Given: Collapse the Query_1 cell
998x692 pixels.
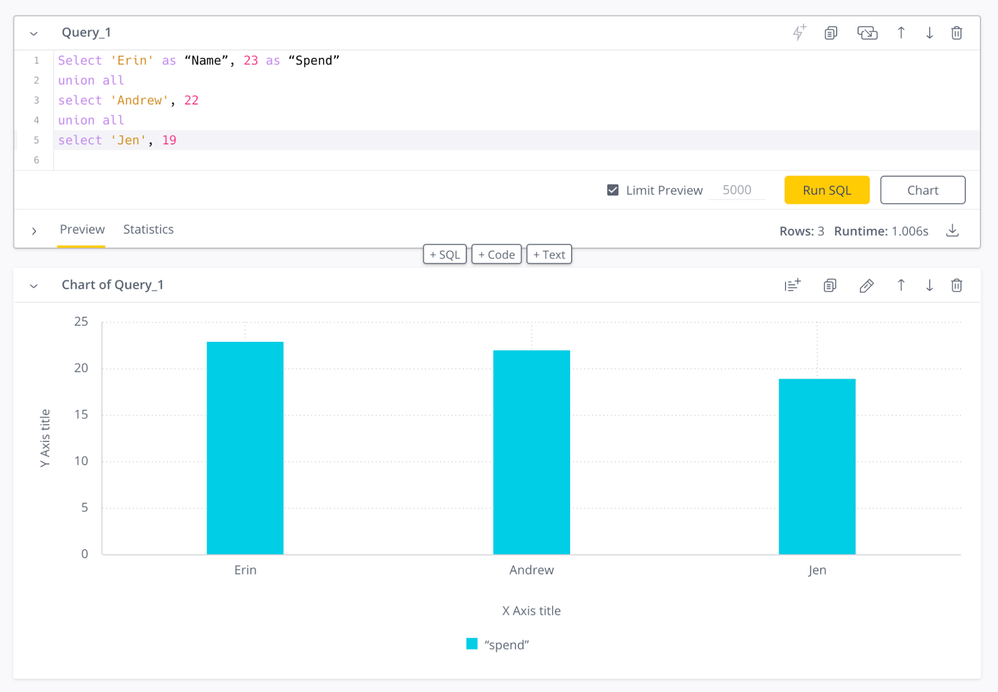Looking at the screenshot, I should (34, 33).
